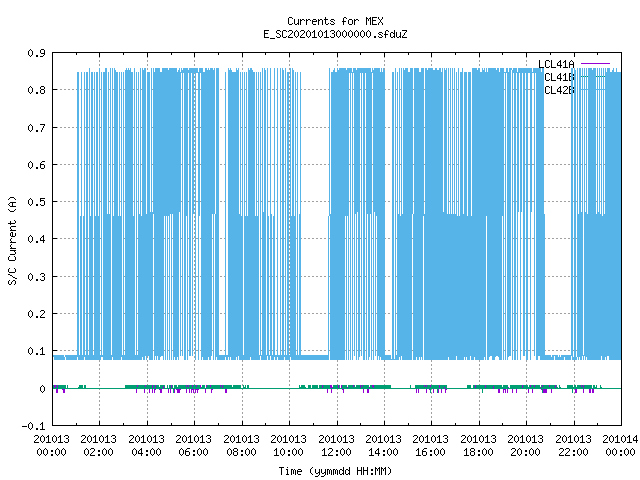Viewport: 640px width, 480px height.
Task: Select the file name 'E_SC20201013000000.sfduZ'
Action: (x=335, y=34)
